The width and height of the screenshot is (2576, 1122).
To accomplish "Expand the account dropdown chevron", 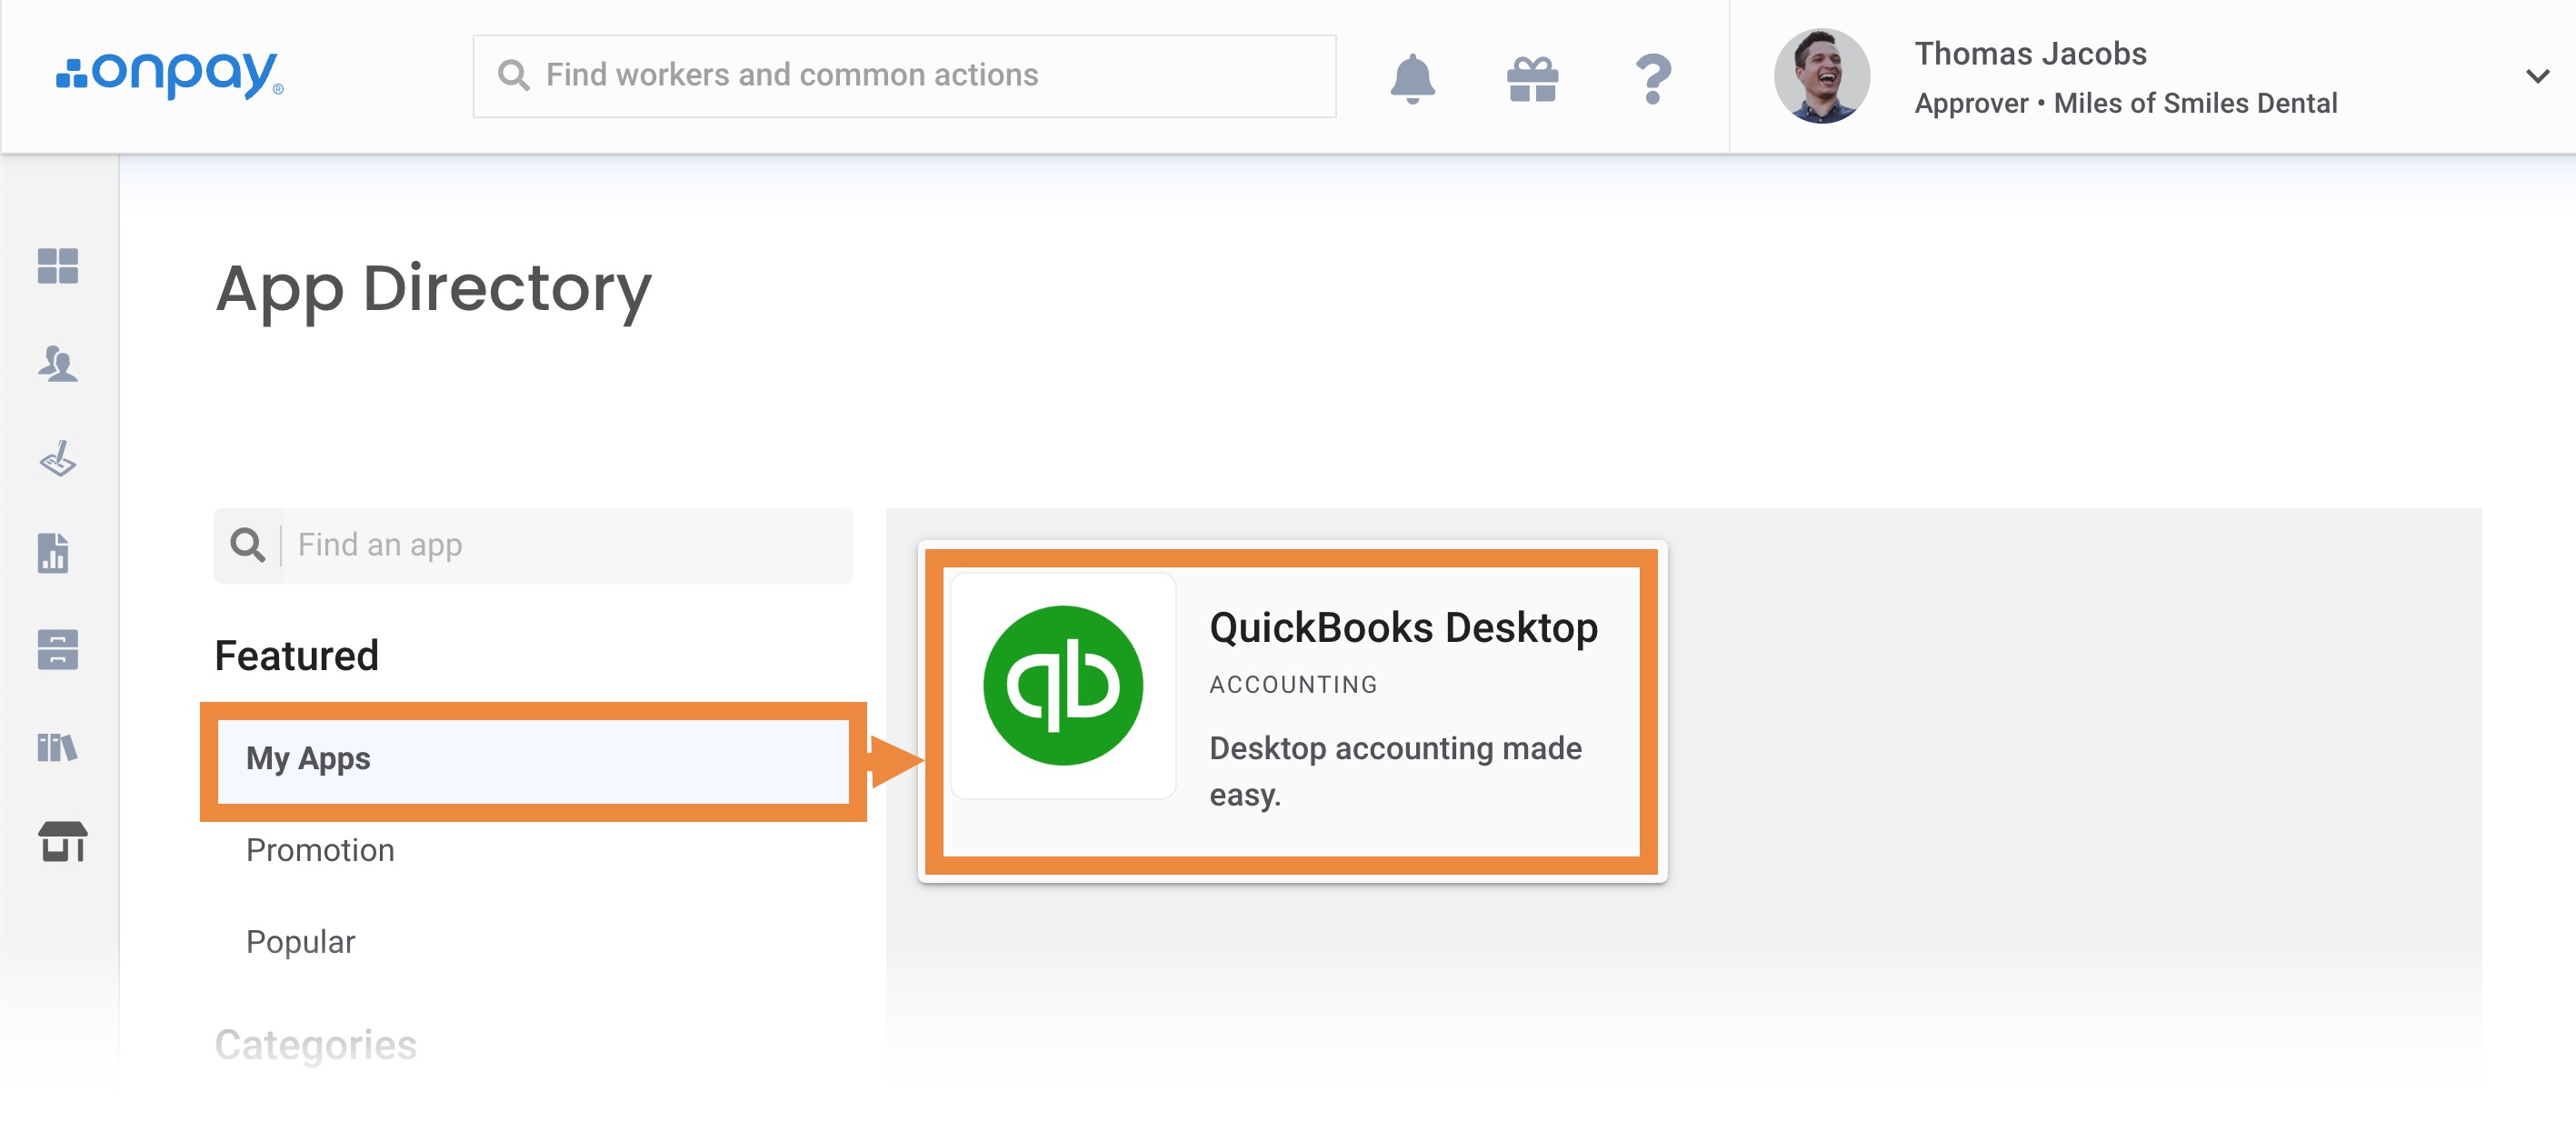I will point(2536,76).
